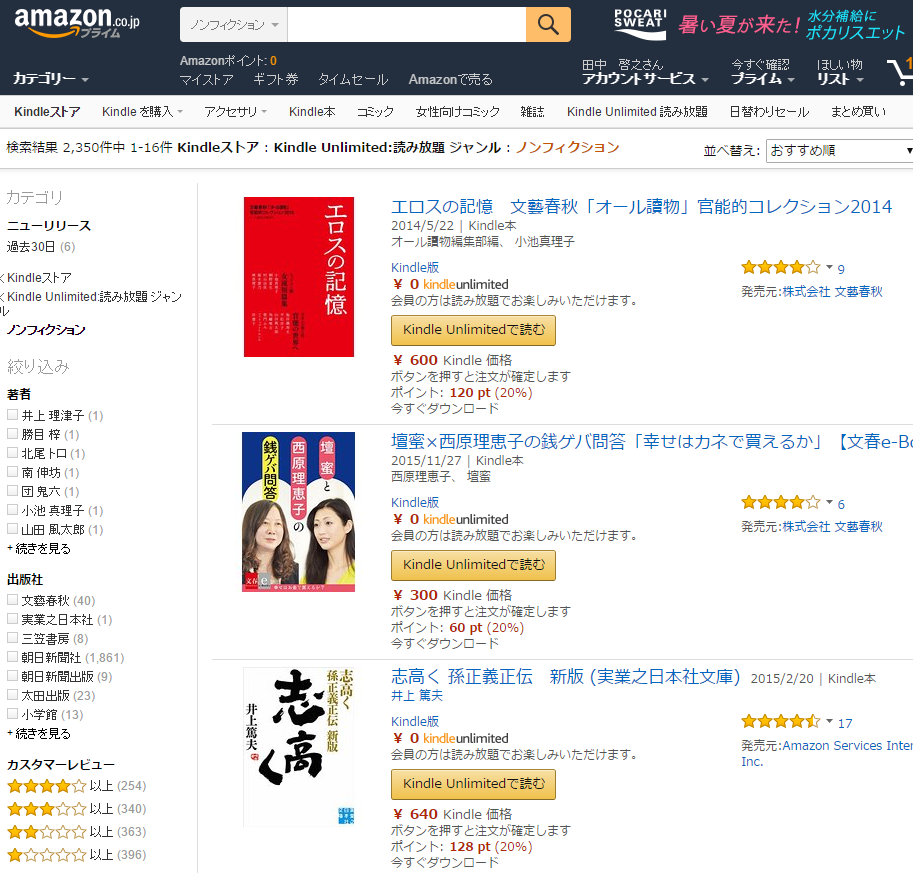Check publisher 三笠書房 filter

pos(12,638)
